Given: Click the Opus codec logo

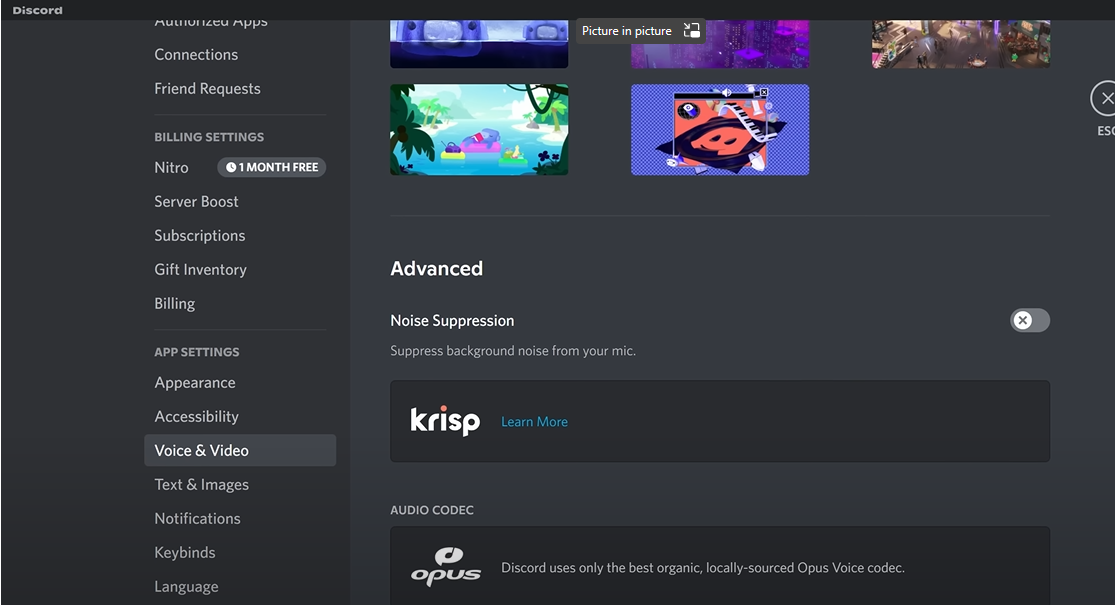Looking at the screenshot, I should 446,567.
